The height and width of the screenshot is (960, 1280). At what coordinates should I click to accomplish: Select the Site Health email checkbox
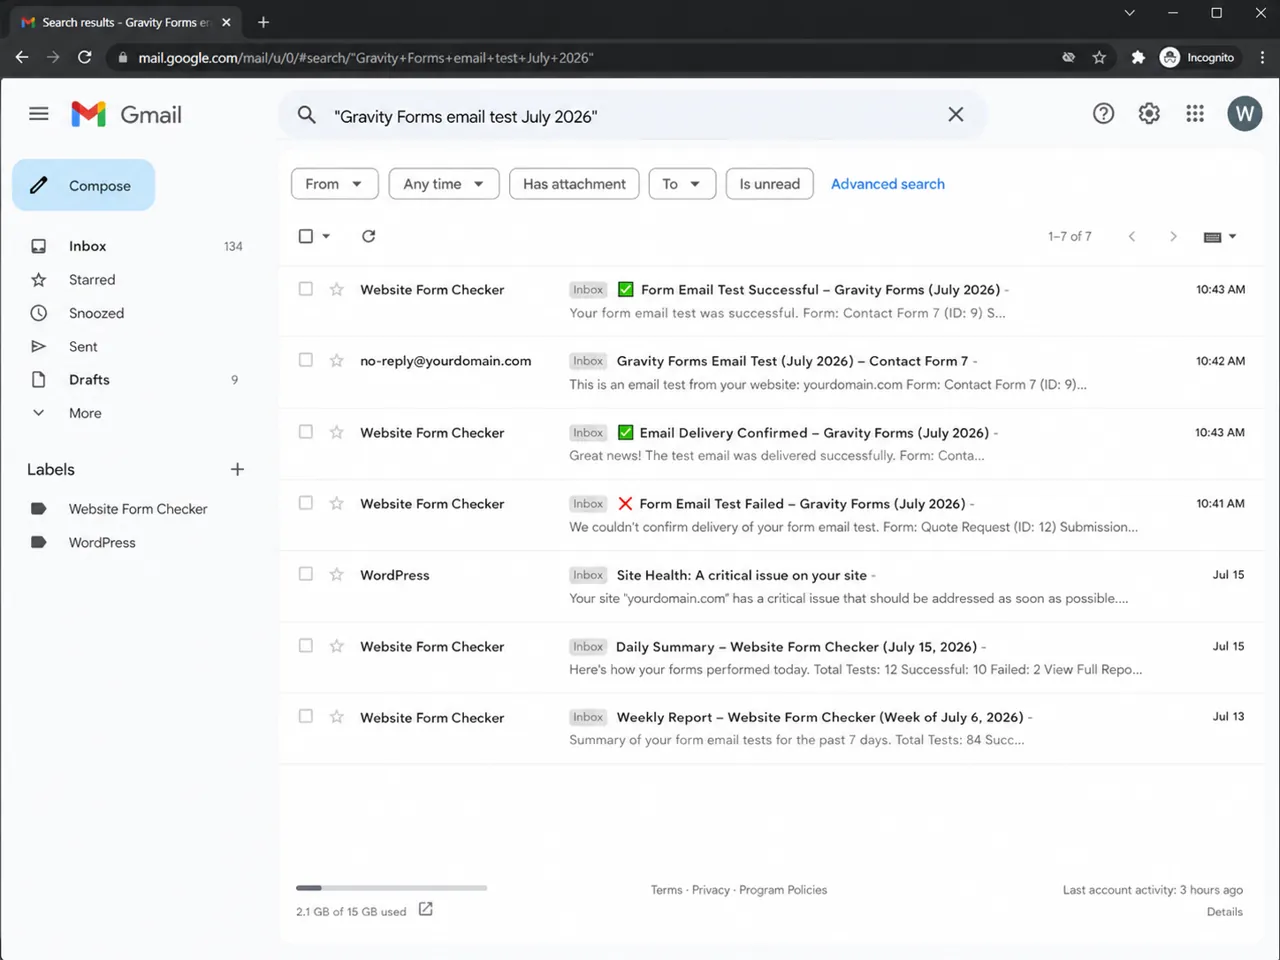tap(306, 574)
